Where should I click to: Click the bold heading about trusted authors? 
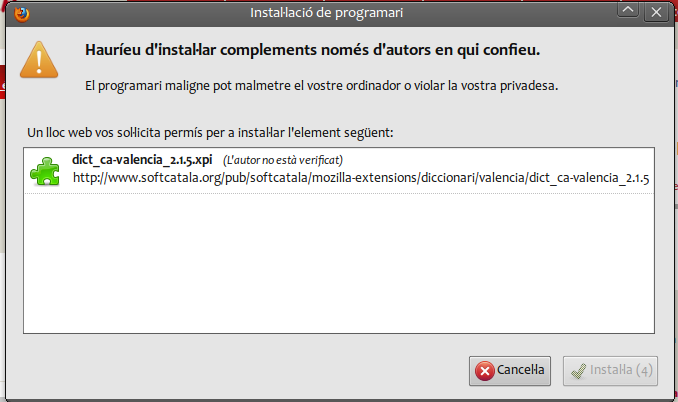tap(313, 50)
